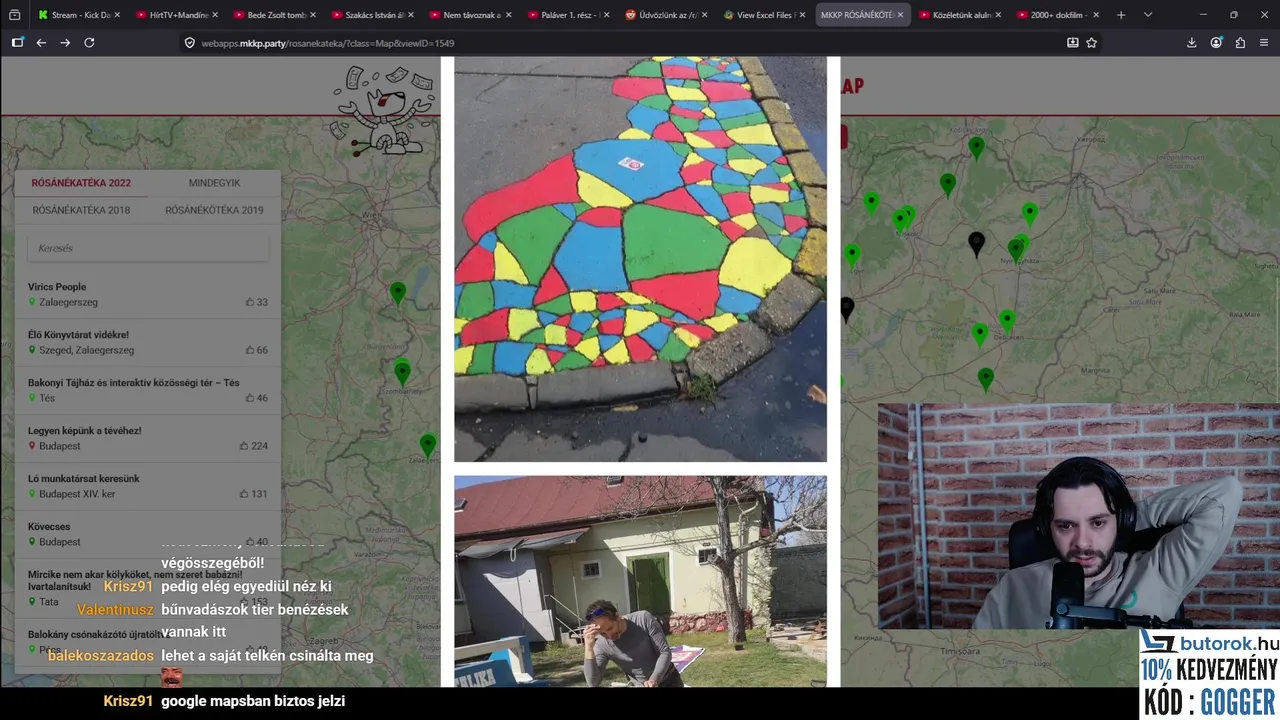Image resolution: width=1280 pixels, height=720 pixels.
Task: Click the black marker partly hidden by the photo panel
Action: [847, 309]
